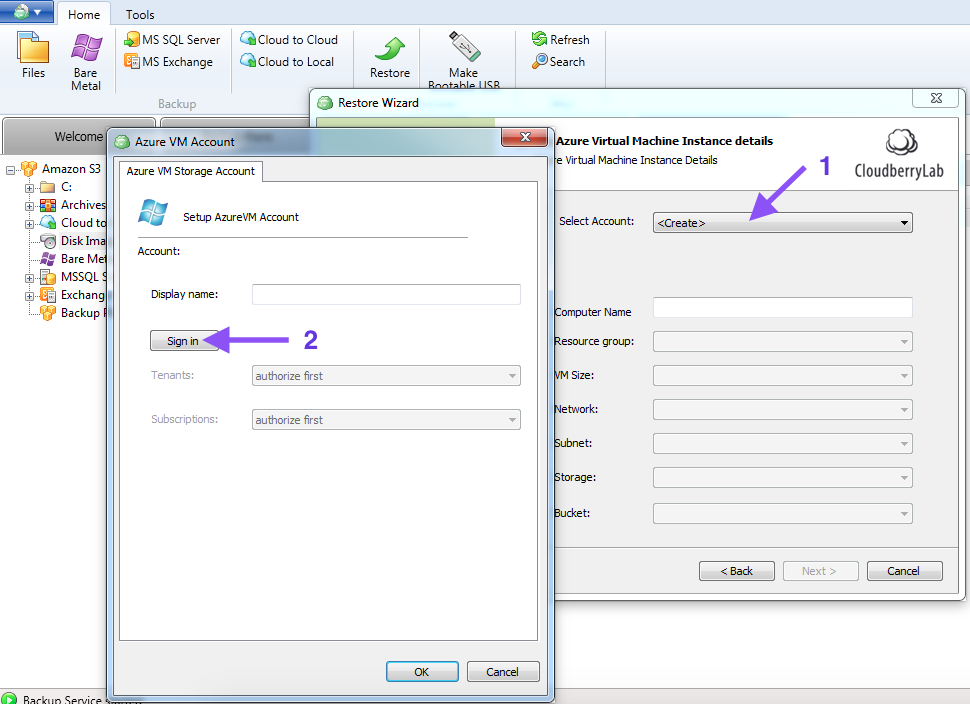This screenshot has height=704, width=970.
Task: Click the Bare Metal backup icon
Action: pyautogui.click(x=86, y=62)
